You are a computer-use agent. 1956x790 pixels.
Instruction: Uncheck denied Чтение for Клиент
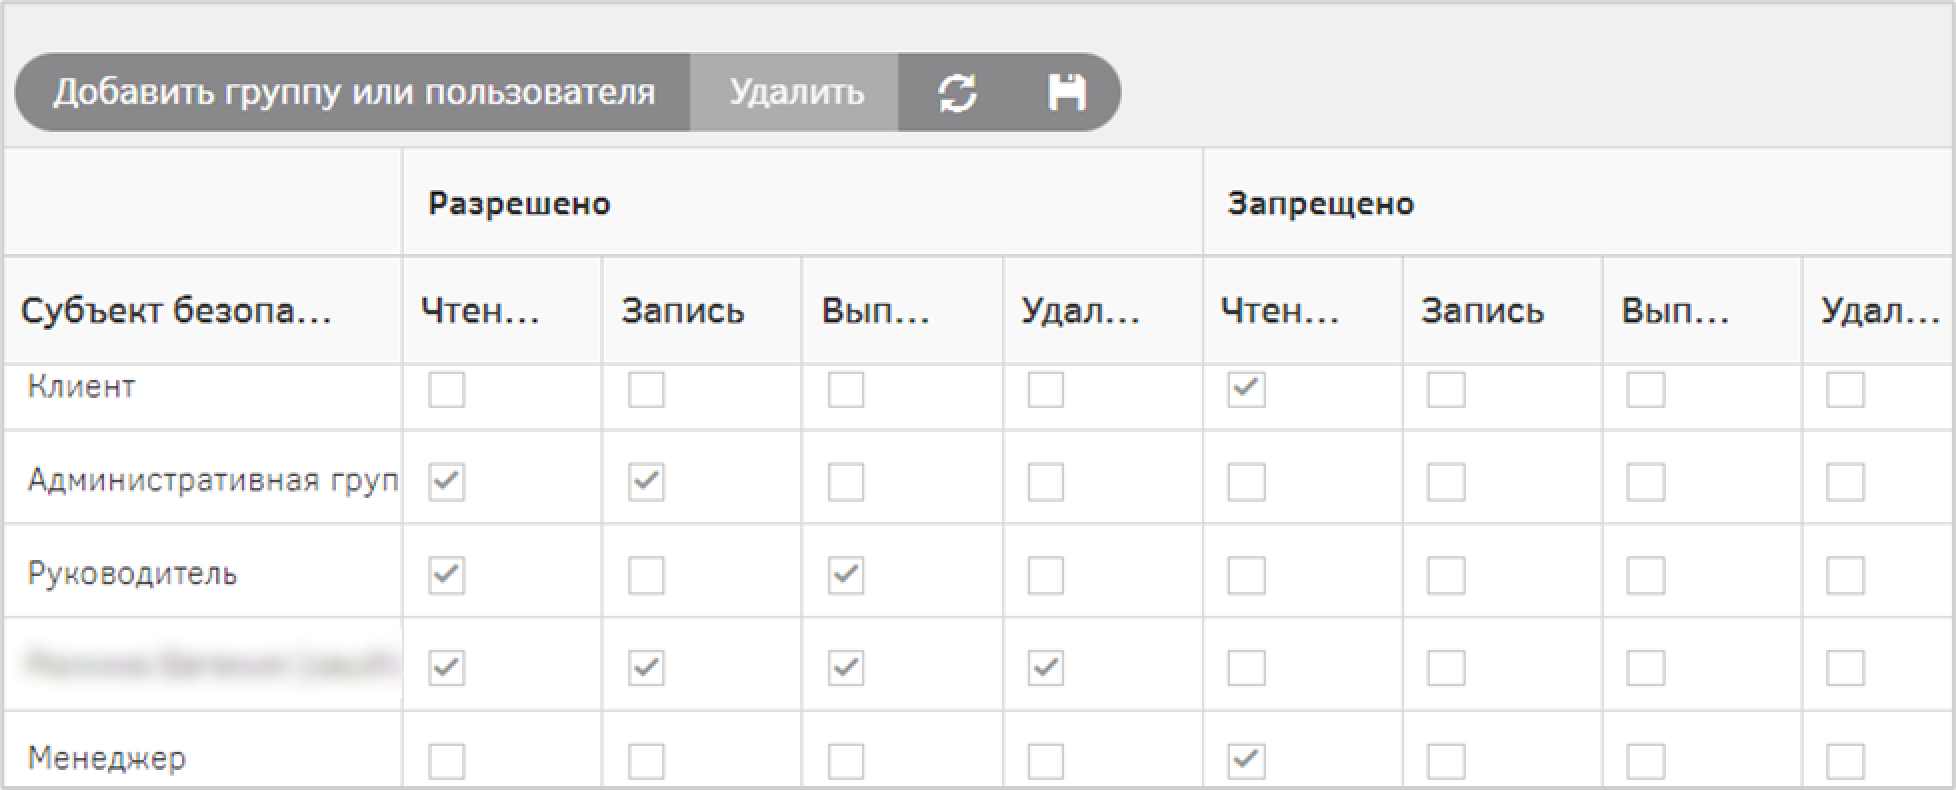(x=1246, y=389)
